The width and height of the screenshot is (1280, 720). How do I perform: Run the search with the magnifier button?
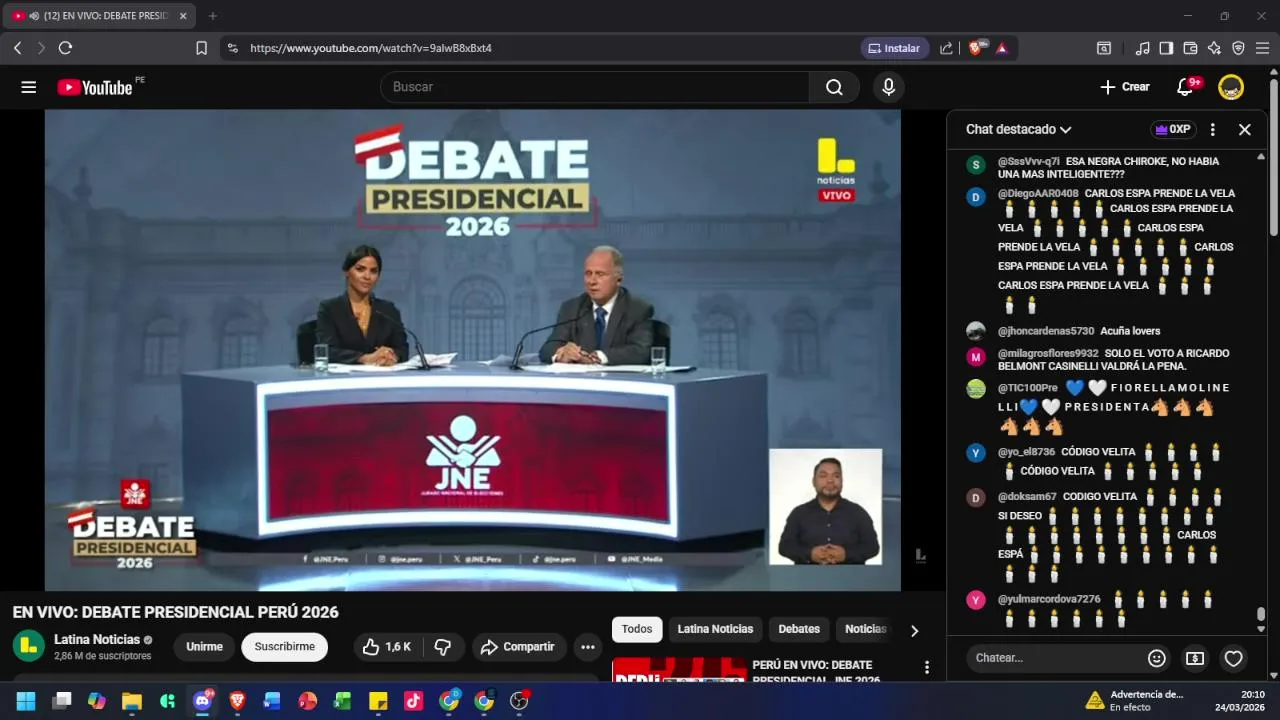coord(834,87)
